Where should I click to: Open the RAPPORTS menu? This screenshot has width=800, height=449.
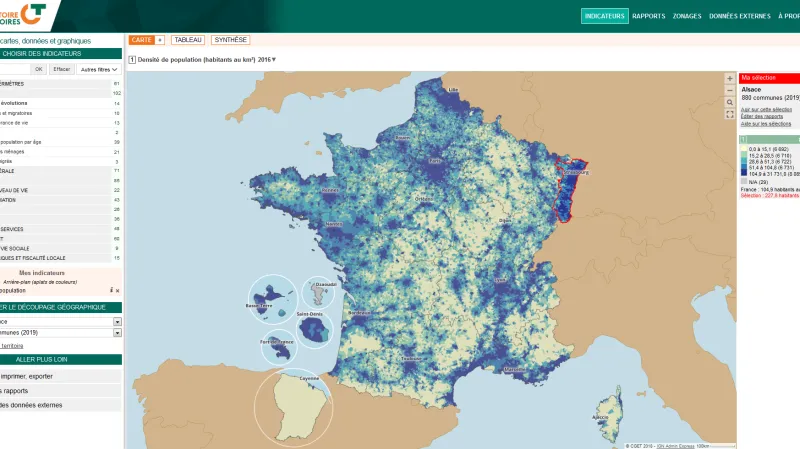click(649, 16)
